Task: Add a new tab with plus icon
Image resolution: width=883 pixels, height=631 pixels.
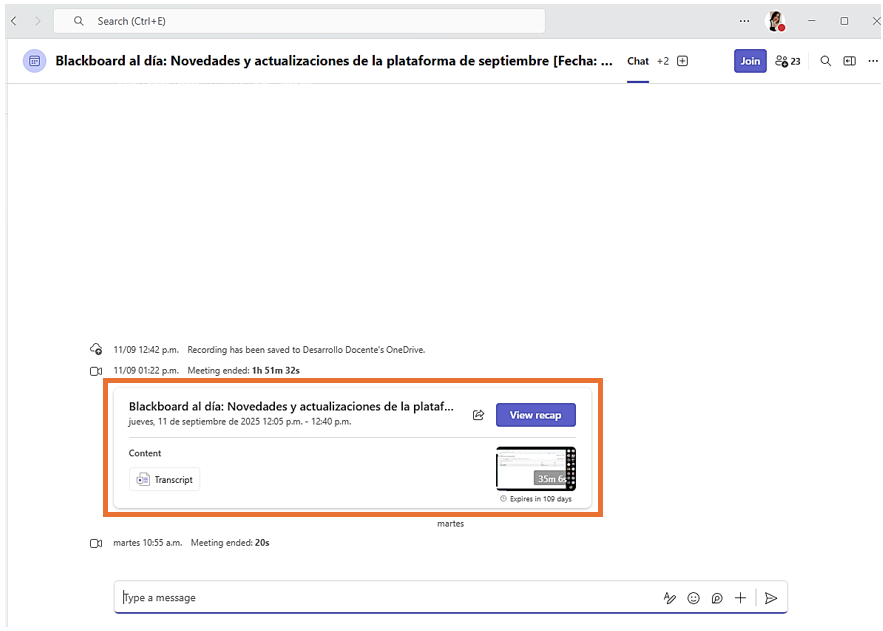Action: point(683,61)
